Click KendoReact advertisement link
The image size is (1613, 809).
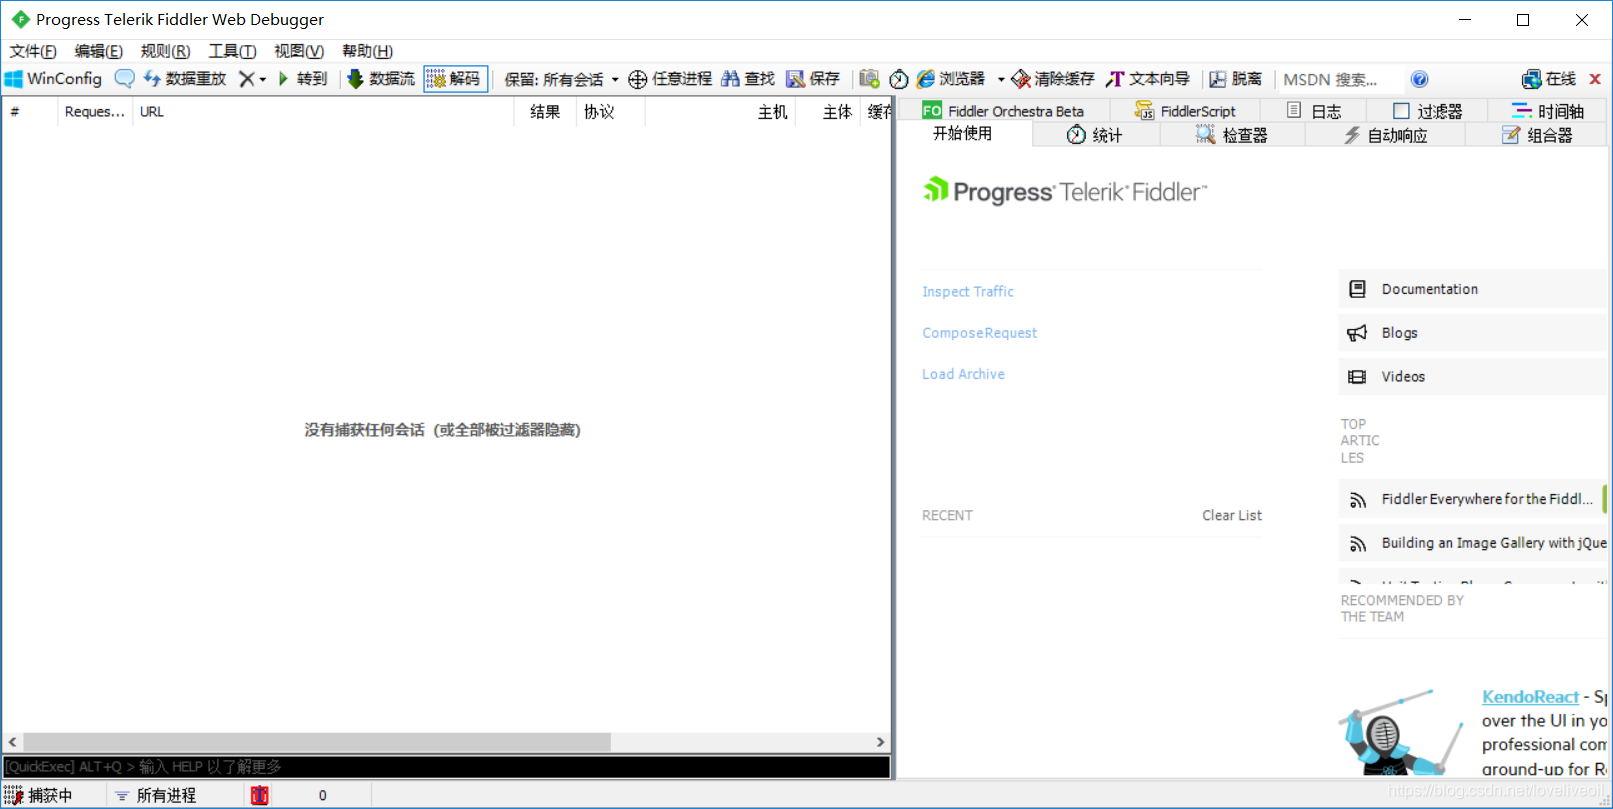pyautogui.click(x=1530, y=697)
